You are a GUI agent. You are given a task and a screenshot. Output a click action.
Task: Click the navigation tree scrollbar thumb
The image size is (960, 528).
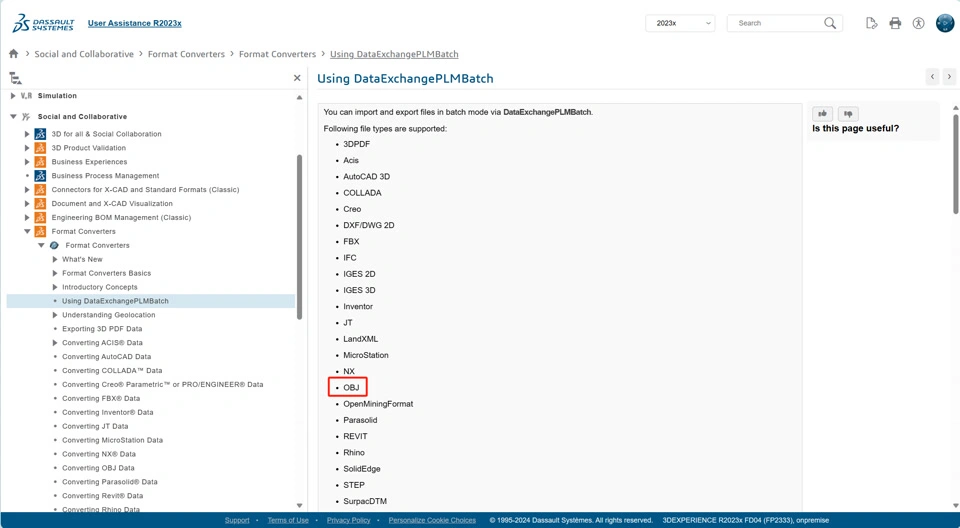[x=299, y=236]
